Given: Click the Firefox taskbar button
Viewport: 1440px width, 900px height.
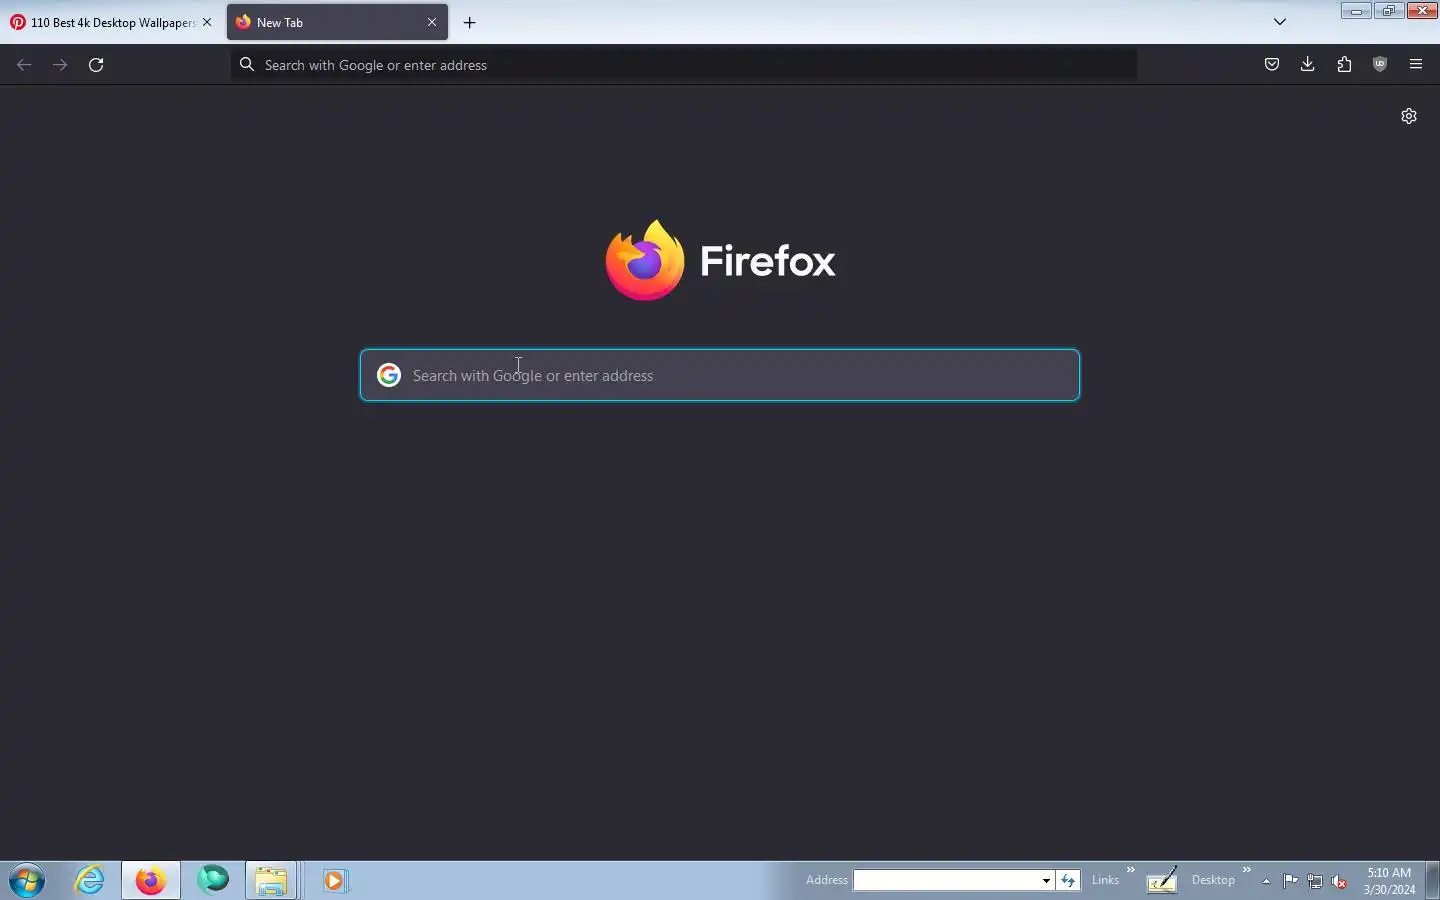Looking at the screenshot, I should tap(151, 881).
